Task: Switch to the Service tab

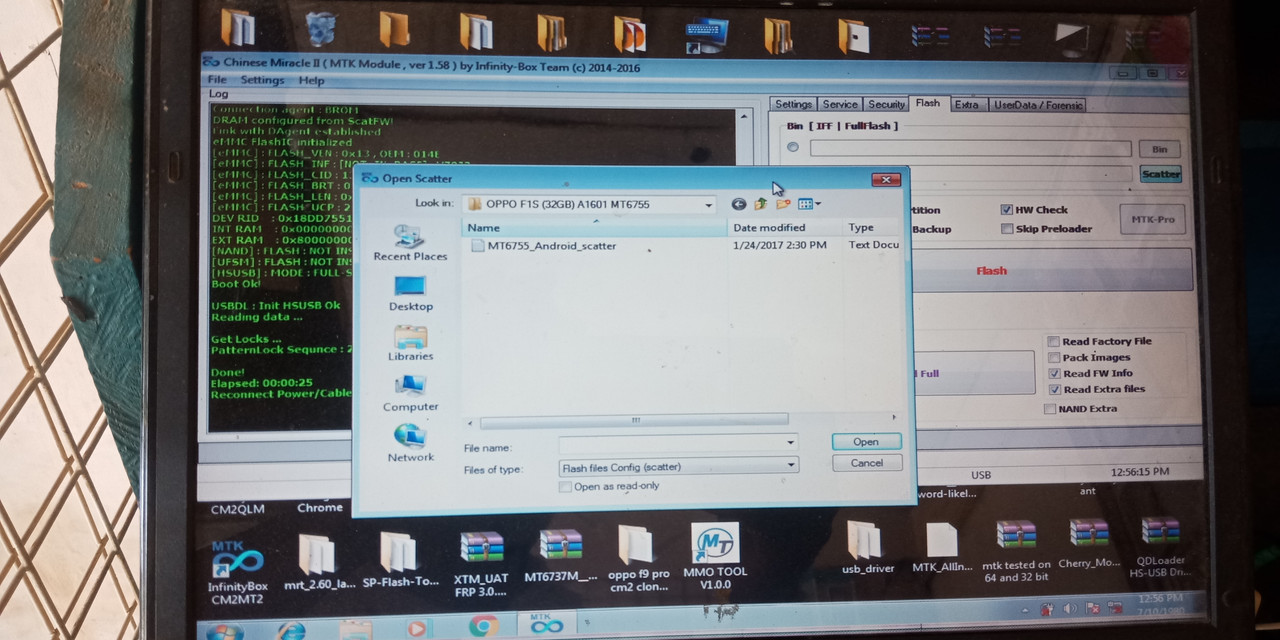Action: click(x=840, y=104)
